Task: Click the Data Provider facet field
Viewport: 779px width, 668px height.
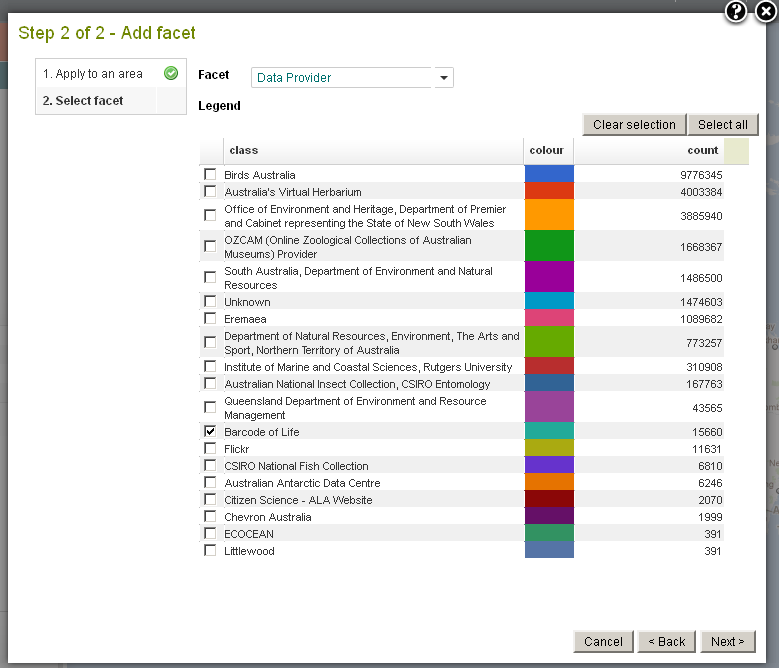Action: [342, 78]
